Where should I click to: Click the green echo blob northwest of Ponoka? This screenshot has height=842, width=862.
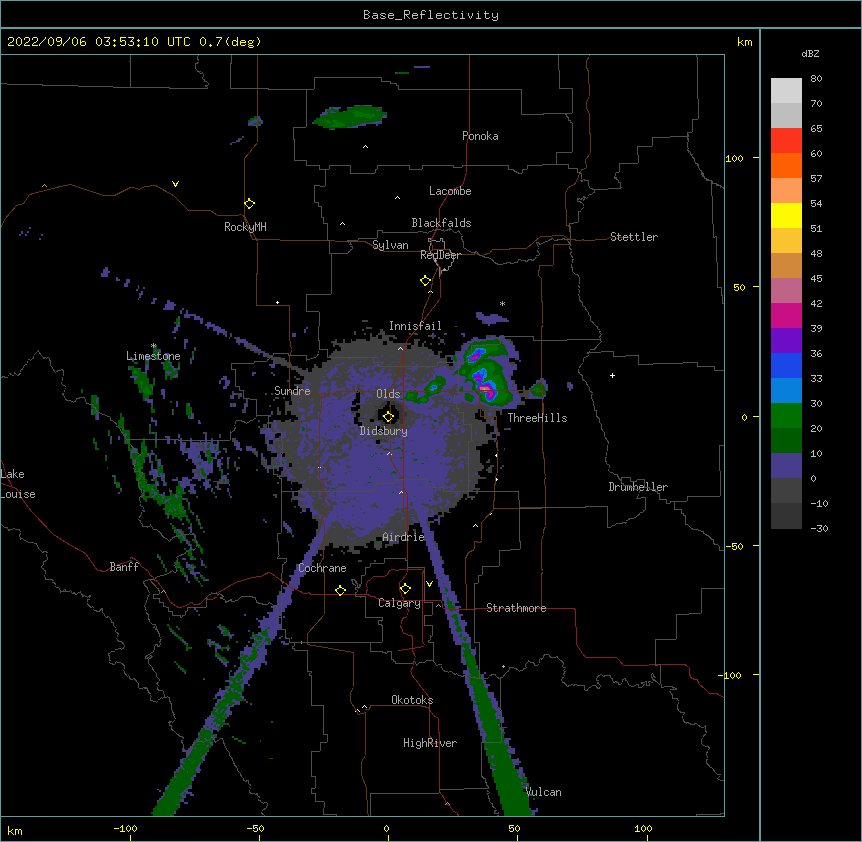click(x=350, y=117)
